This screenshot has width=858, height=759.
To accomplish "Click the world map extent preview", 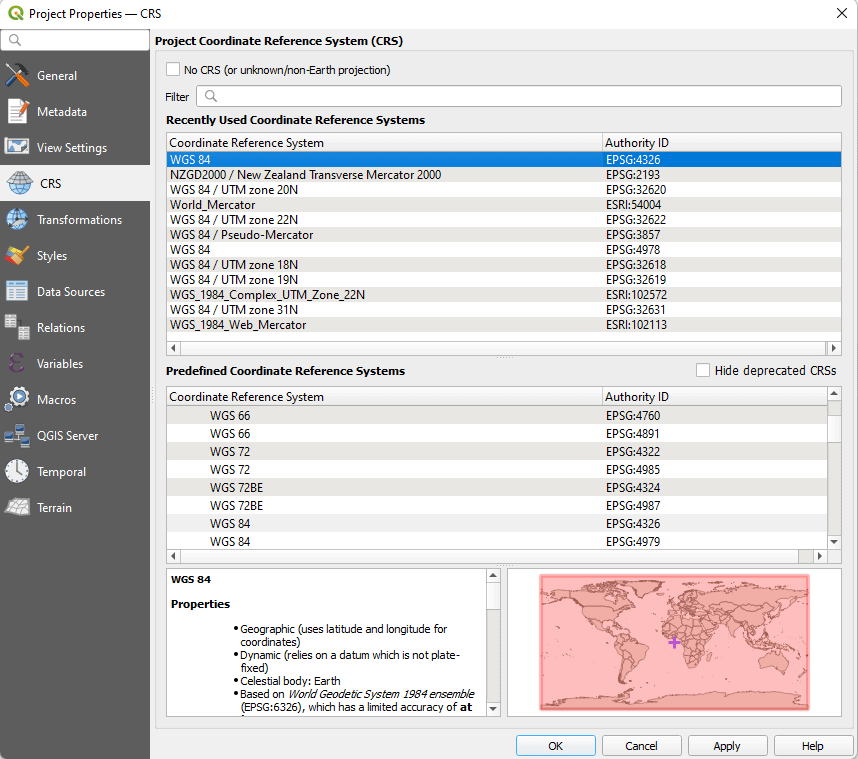I will coord(674,642).
